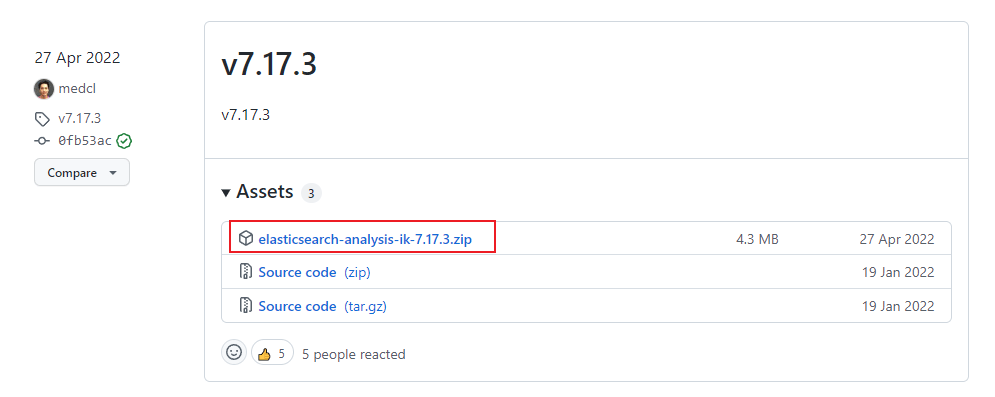Download Source code (tar.gz) link
This screenshot has height=397, width=995.
click(x=322, y=306)
